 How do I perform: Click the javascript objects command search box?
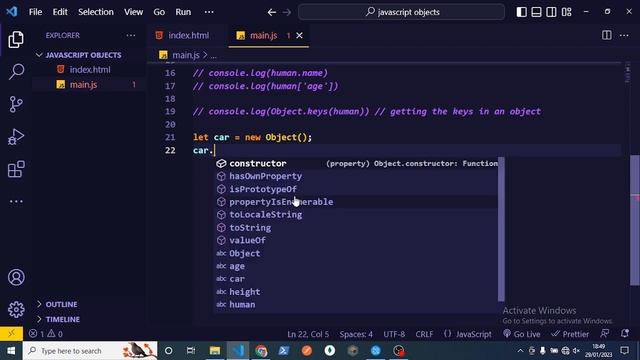pyautogui.click(x=402, y=12)
